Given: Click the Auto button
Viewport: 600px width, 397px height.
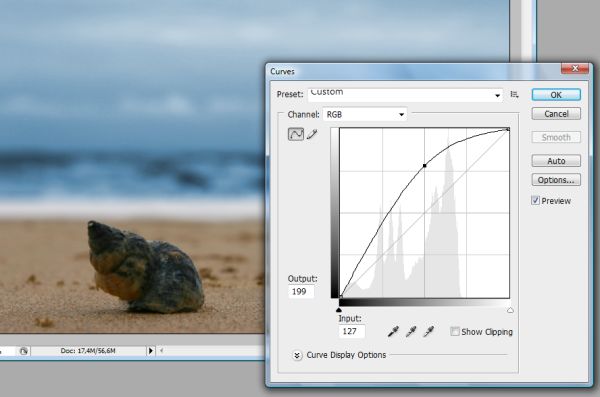Looking at the screenshot, I should 556,161.
